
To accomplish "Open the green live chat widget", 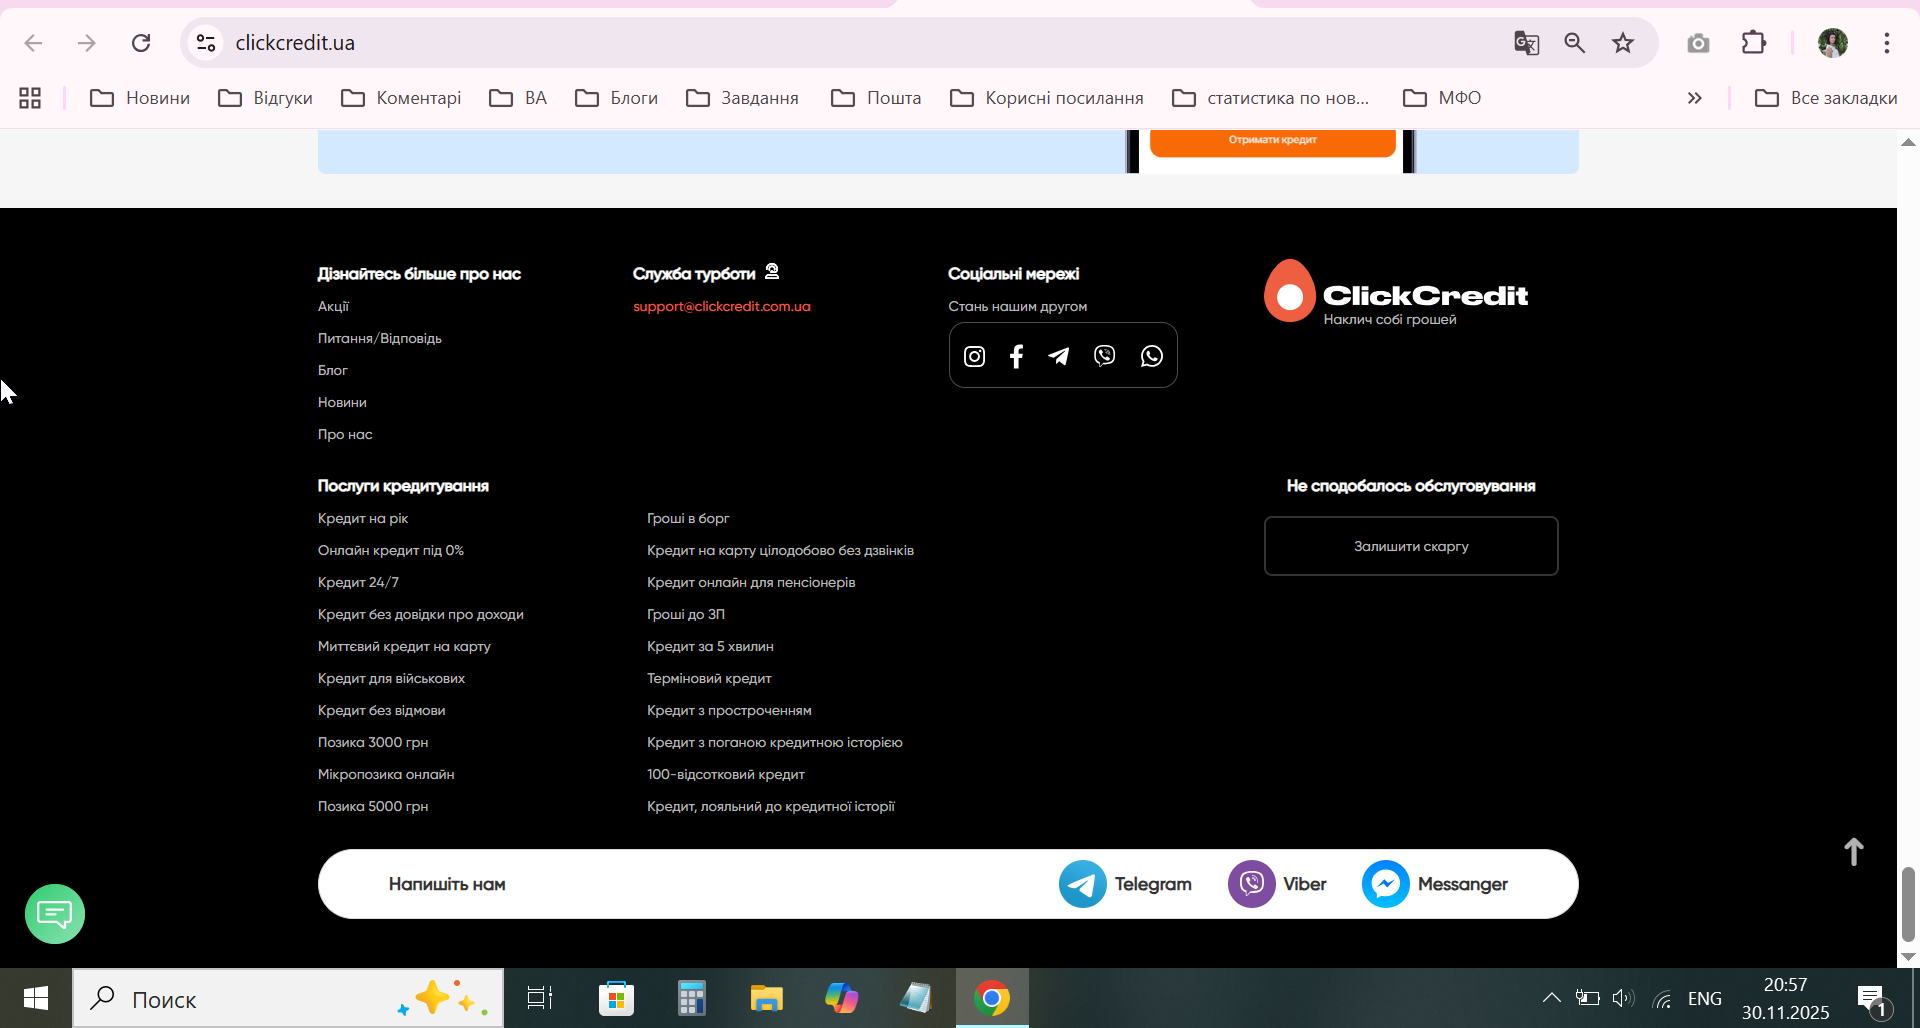I will [x=55, y=914].
